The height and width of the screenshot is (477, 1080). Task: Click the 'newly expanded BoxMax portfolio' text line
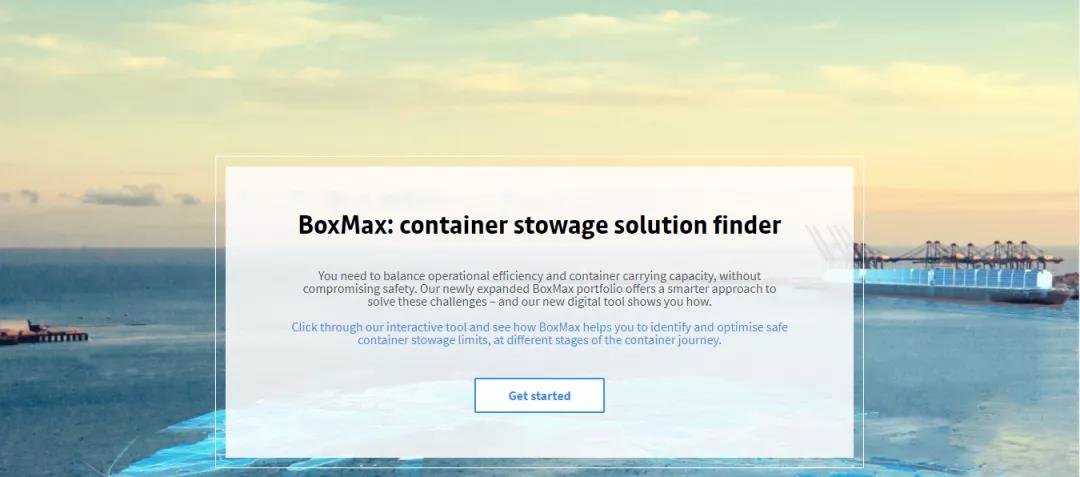(x=539, y=288)
